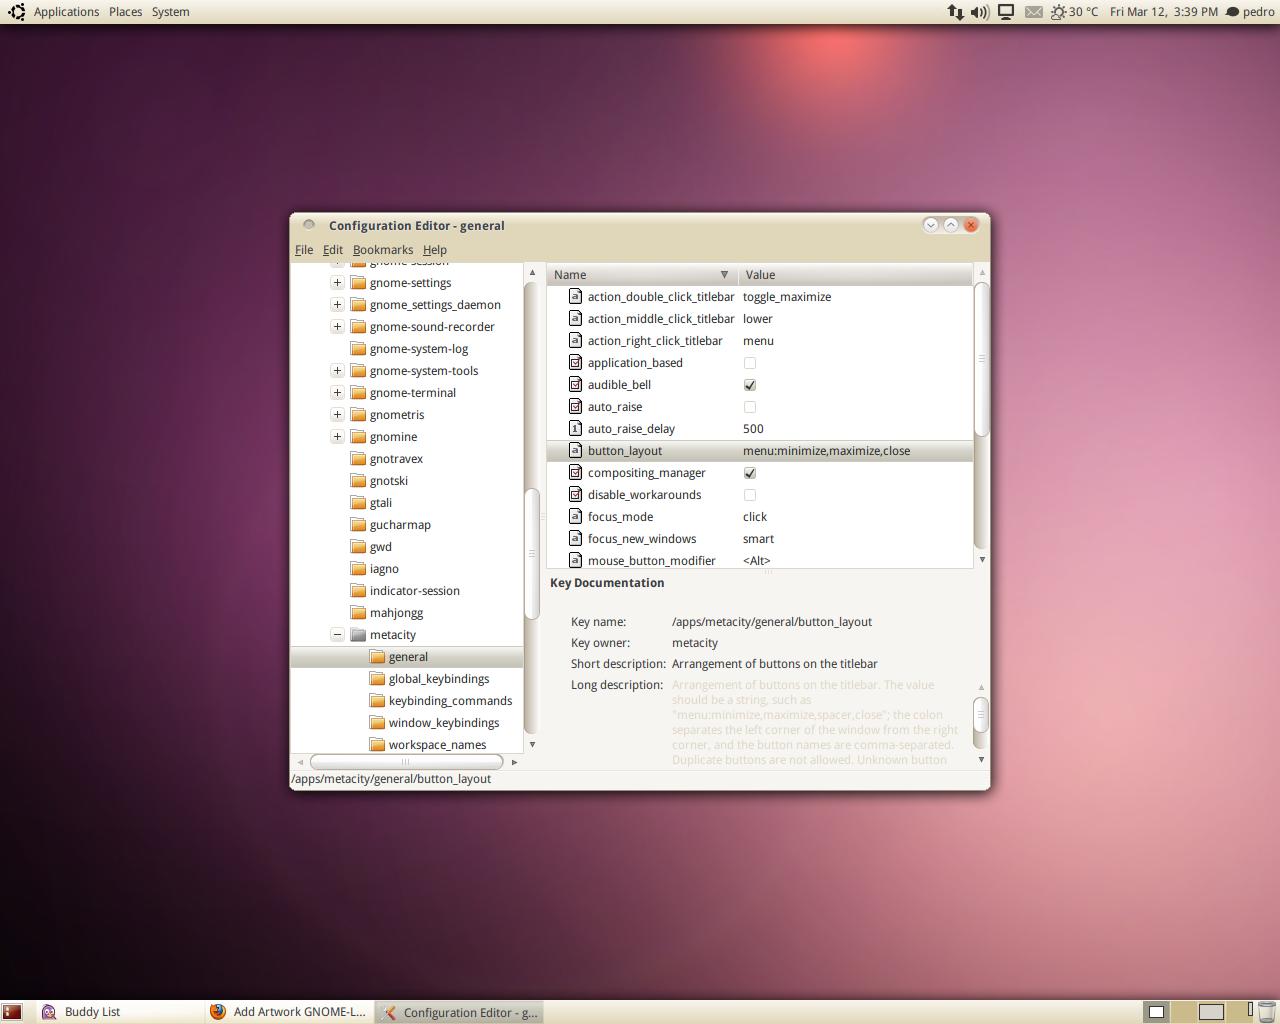Click the window_keybindings folder icon
Viewport: 1280px width, 1024px height.
point(377,723)
